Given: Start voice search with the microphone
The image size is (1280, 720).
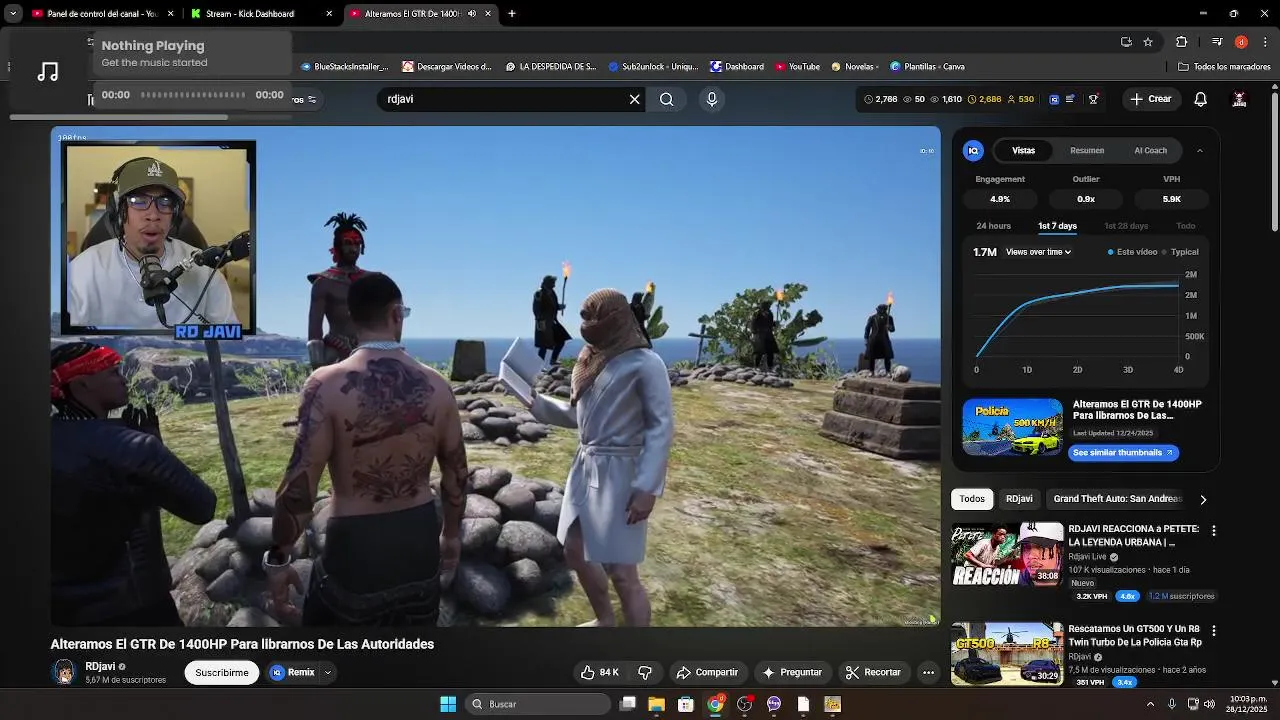Looking at the screenshot, I should (x=712, y=99).
